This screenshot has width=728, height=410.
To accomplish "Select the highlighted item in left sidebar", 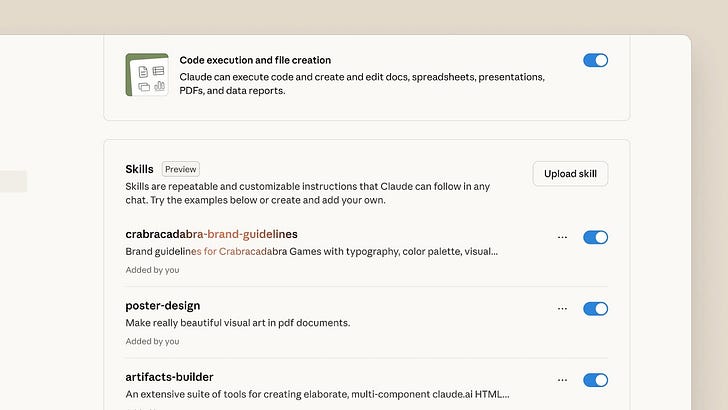I will (x=13, y=182).
